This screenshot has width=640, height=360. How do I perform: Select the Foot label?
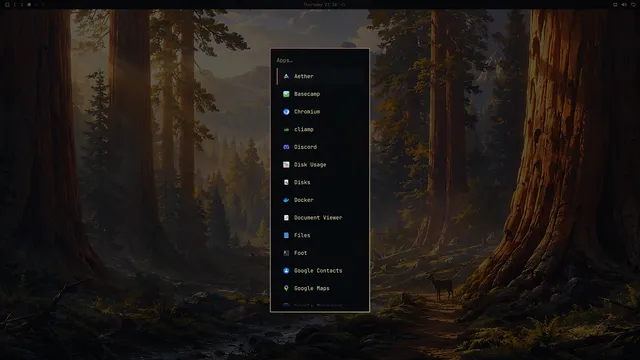(x=300, y=253)
